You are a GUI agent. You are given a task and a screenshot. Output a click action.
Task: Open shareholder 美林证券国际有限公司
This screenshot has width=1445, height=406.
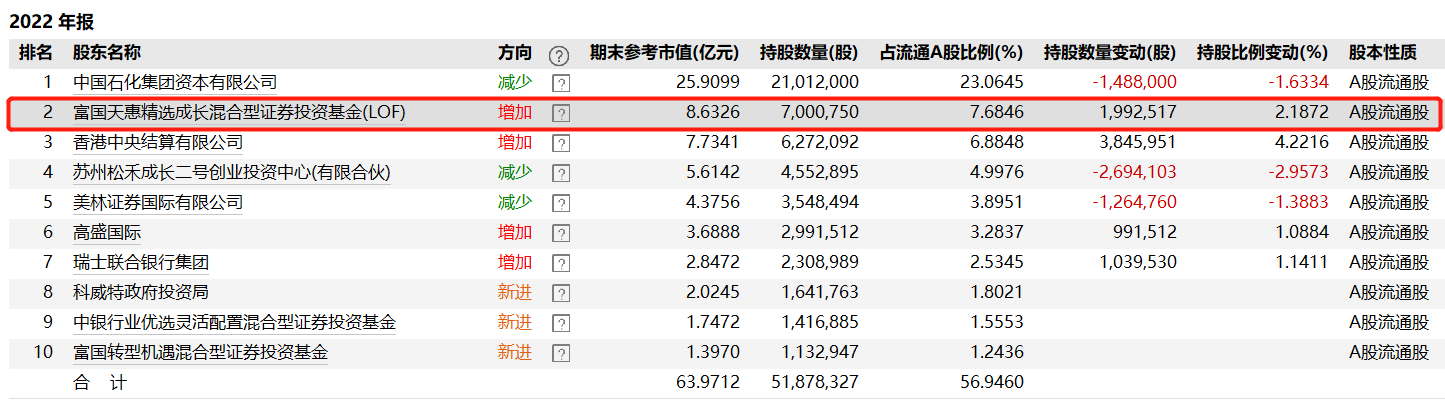pyautogui.click(x=158, y=202)
